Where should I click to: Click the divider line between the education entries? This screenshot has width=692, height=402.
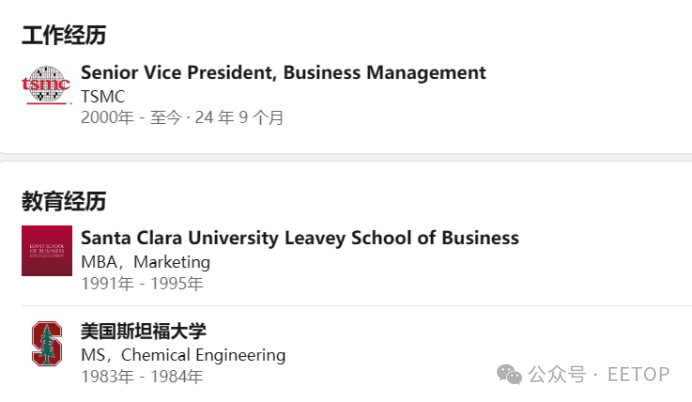357,305
